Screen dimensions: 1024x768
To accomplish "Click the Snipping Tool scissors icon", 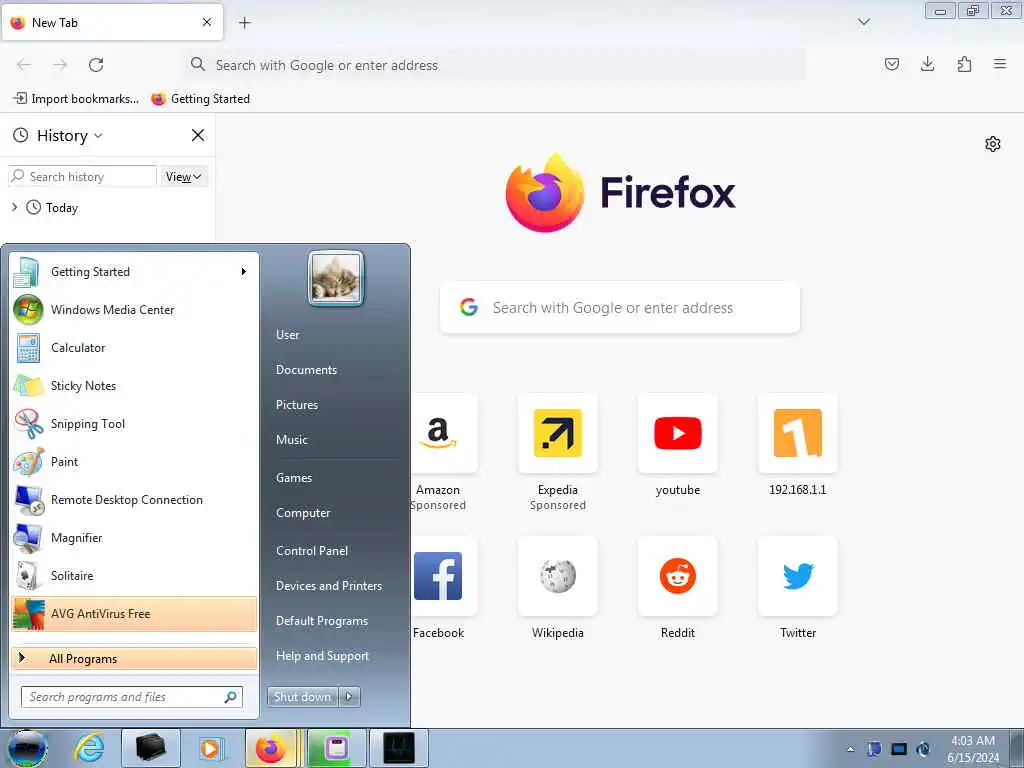I will click(28, 424).
